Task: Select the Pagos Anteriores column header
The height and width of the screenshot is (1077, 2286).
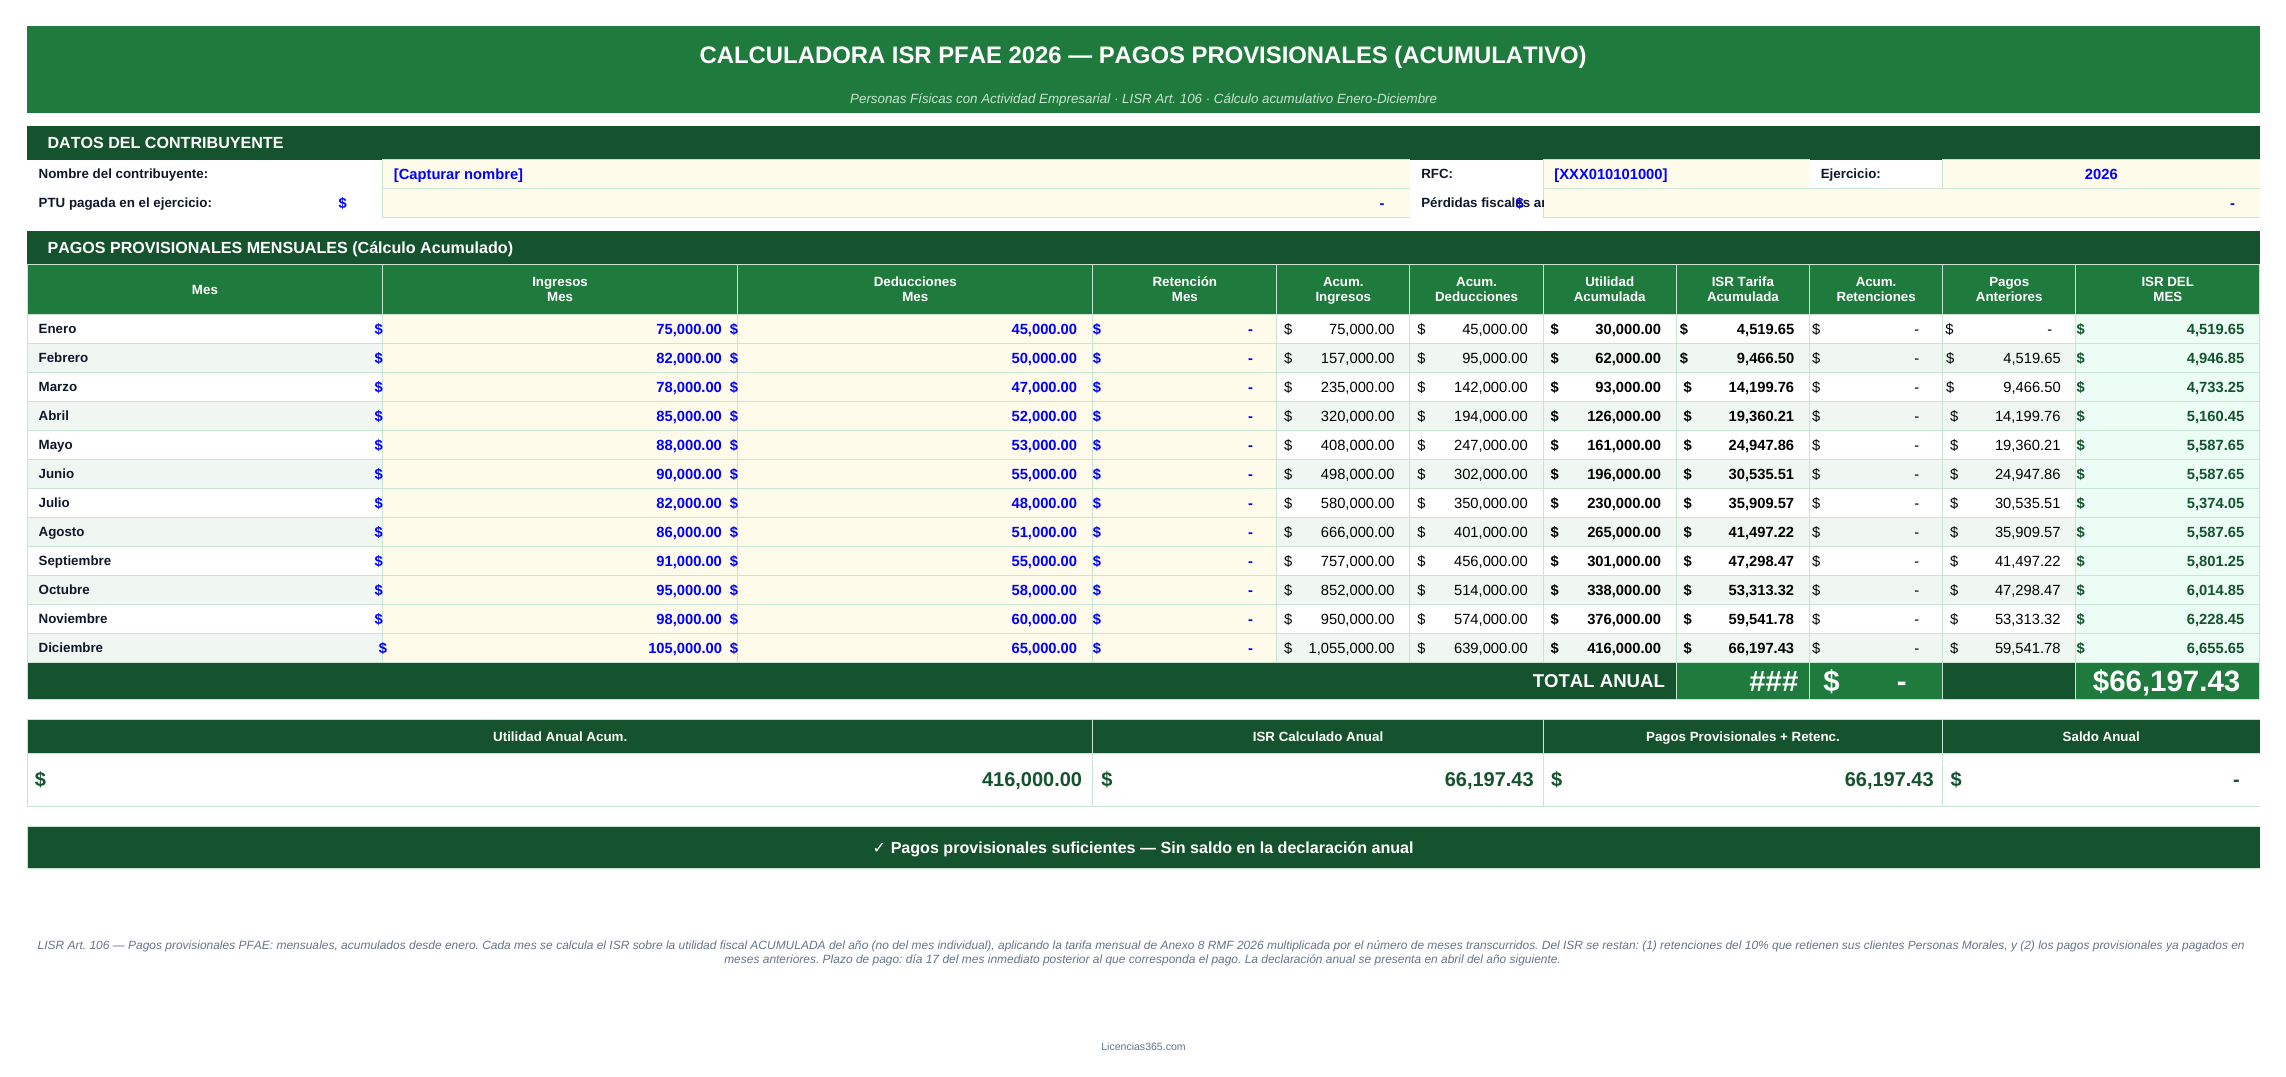Action: pyautogui.click(x=2009, y=289)
